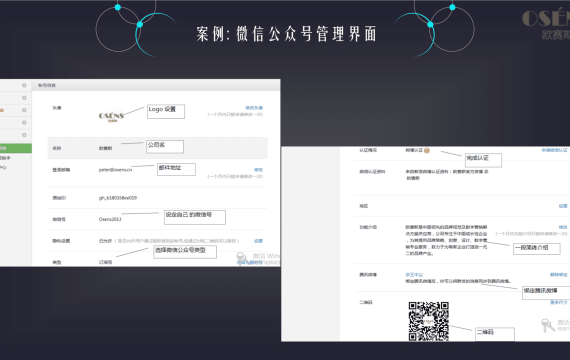The height and width of the screenshot is (360, 570).
Task: Select the green highlighted sidebar menu item
Action: pos(16,148)
